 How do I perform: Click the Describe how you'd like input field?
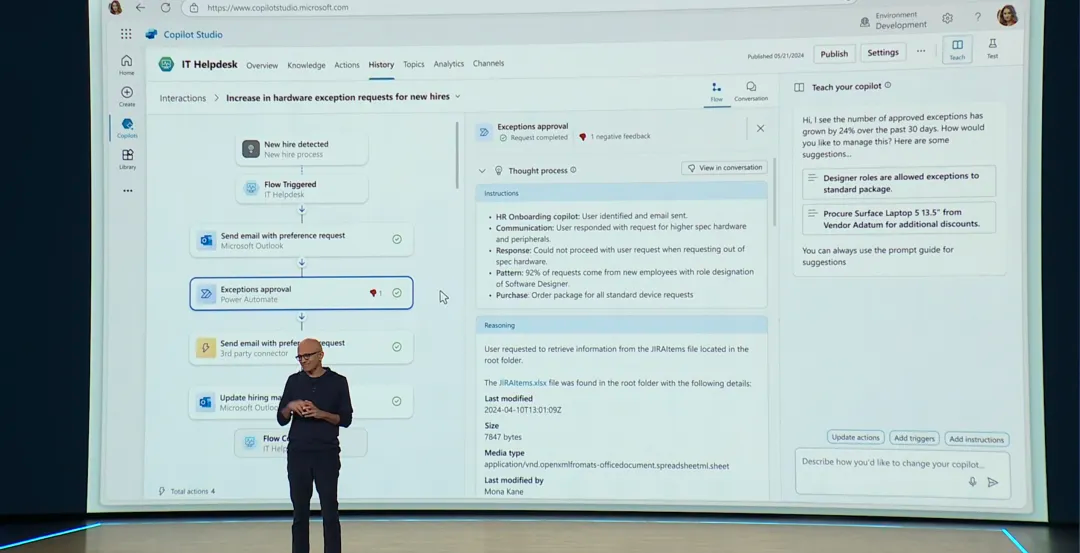[880, 464]
